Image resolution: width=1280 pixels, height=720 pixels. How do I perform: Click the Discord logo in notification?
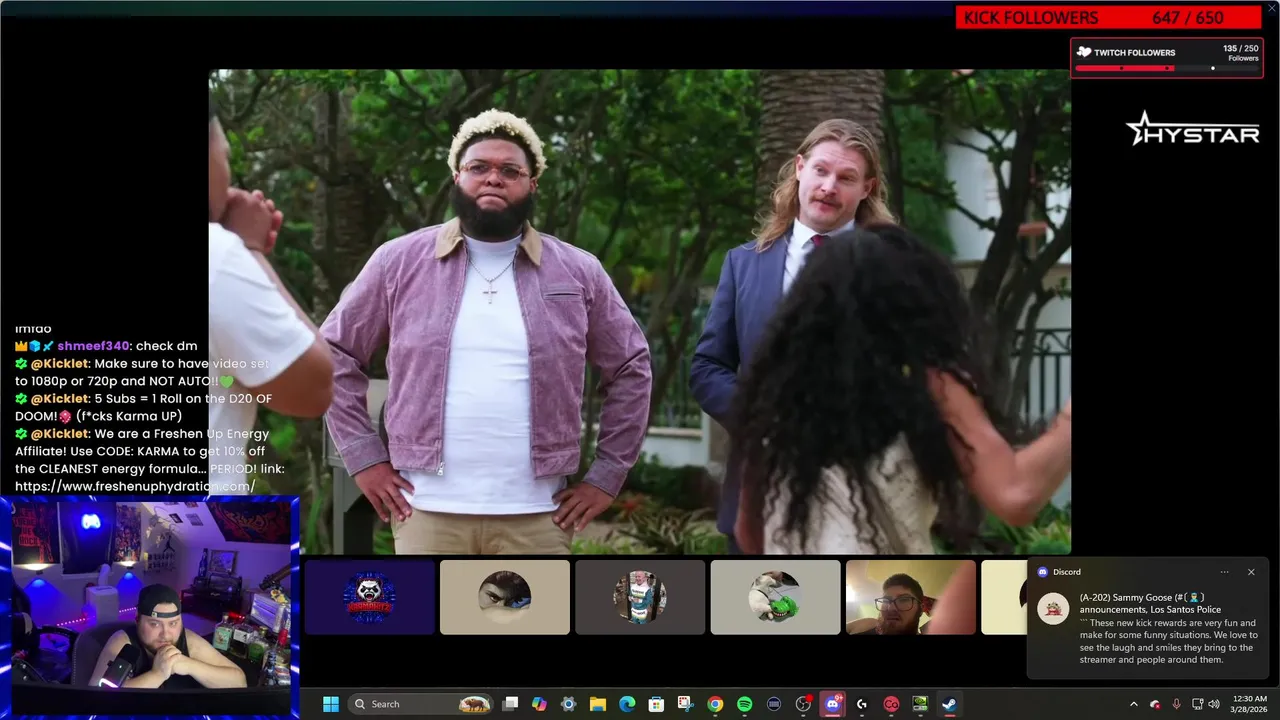(x=1042, y=572)
